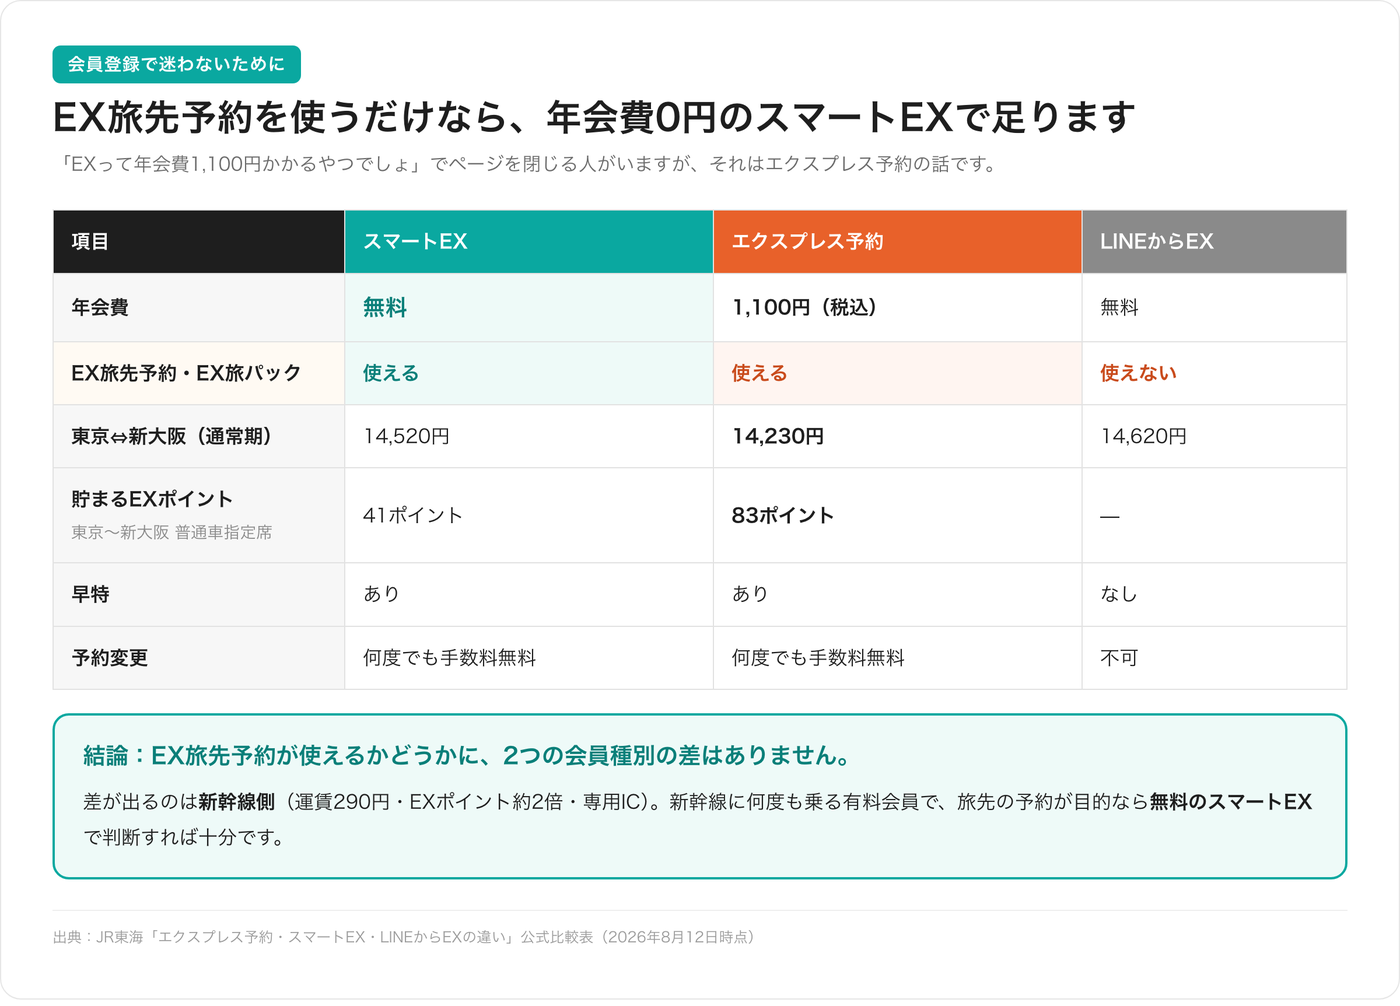Click the EX旅先予約・EX旅パック row label
Image resolution: width=1400 pixels, height=1006 pixels.
(199, 373)
